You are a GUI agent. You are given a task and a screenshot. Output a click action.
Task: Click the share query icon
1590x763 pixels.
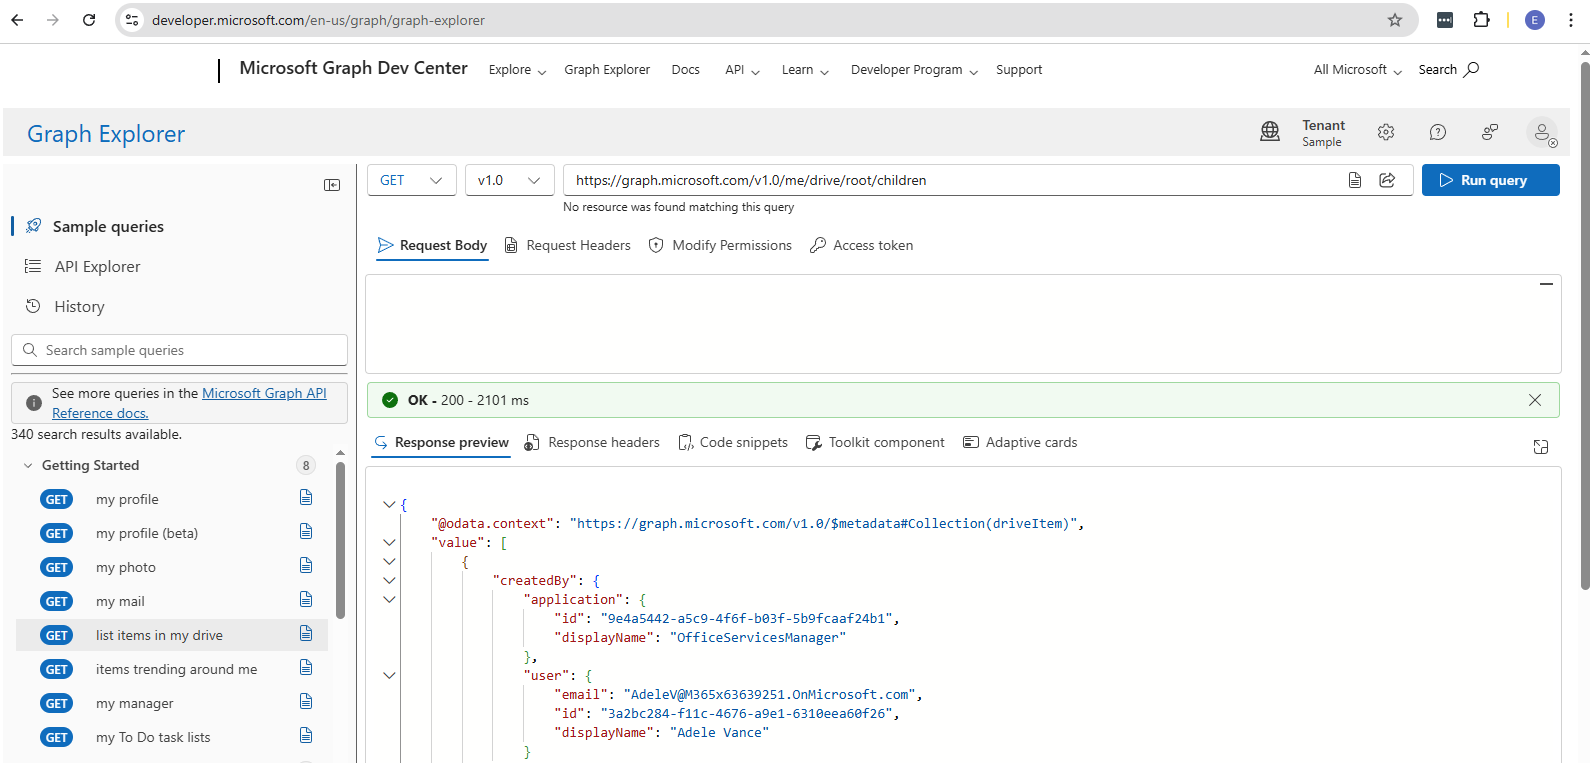tap(1387, 180)
